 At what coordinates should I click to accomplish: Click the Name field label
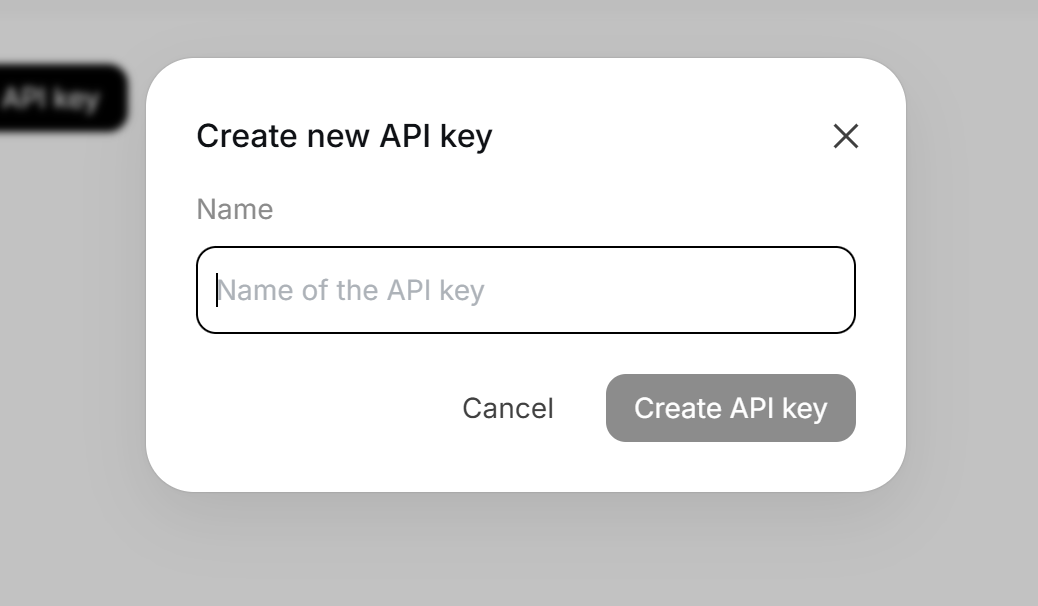tap(234, 209)
